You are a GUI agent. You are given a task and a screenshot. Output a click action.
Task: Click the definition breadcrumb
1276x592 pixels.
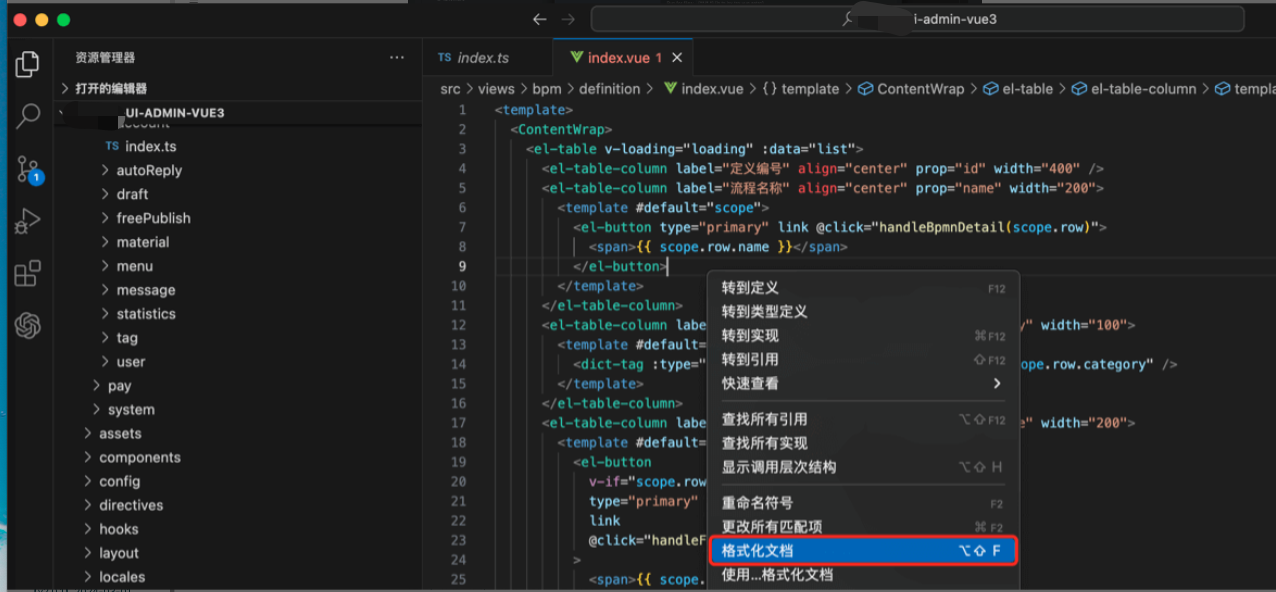point(609,89)
